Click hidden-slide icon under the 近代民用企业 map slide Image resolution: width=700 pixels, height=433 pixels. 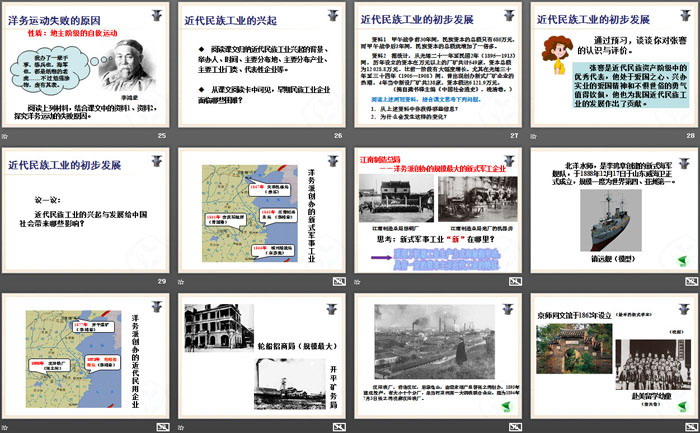163,427
